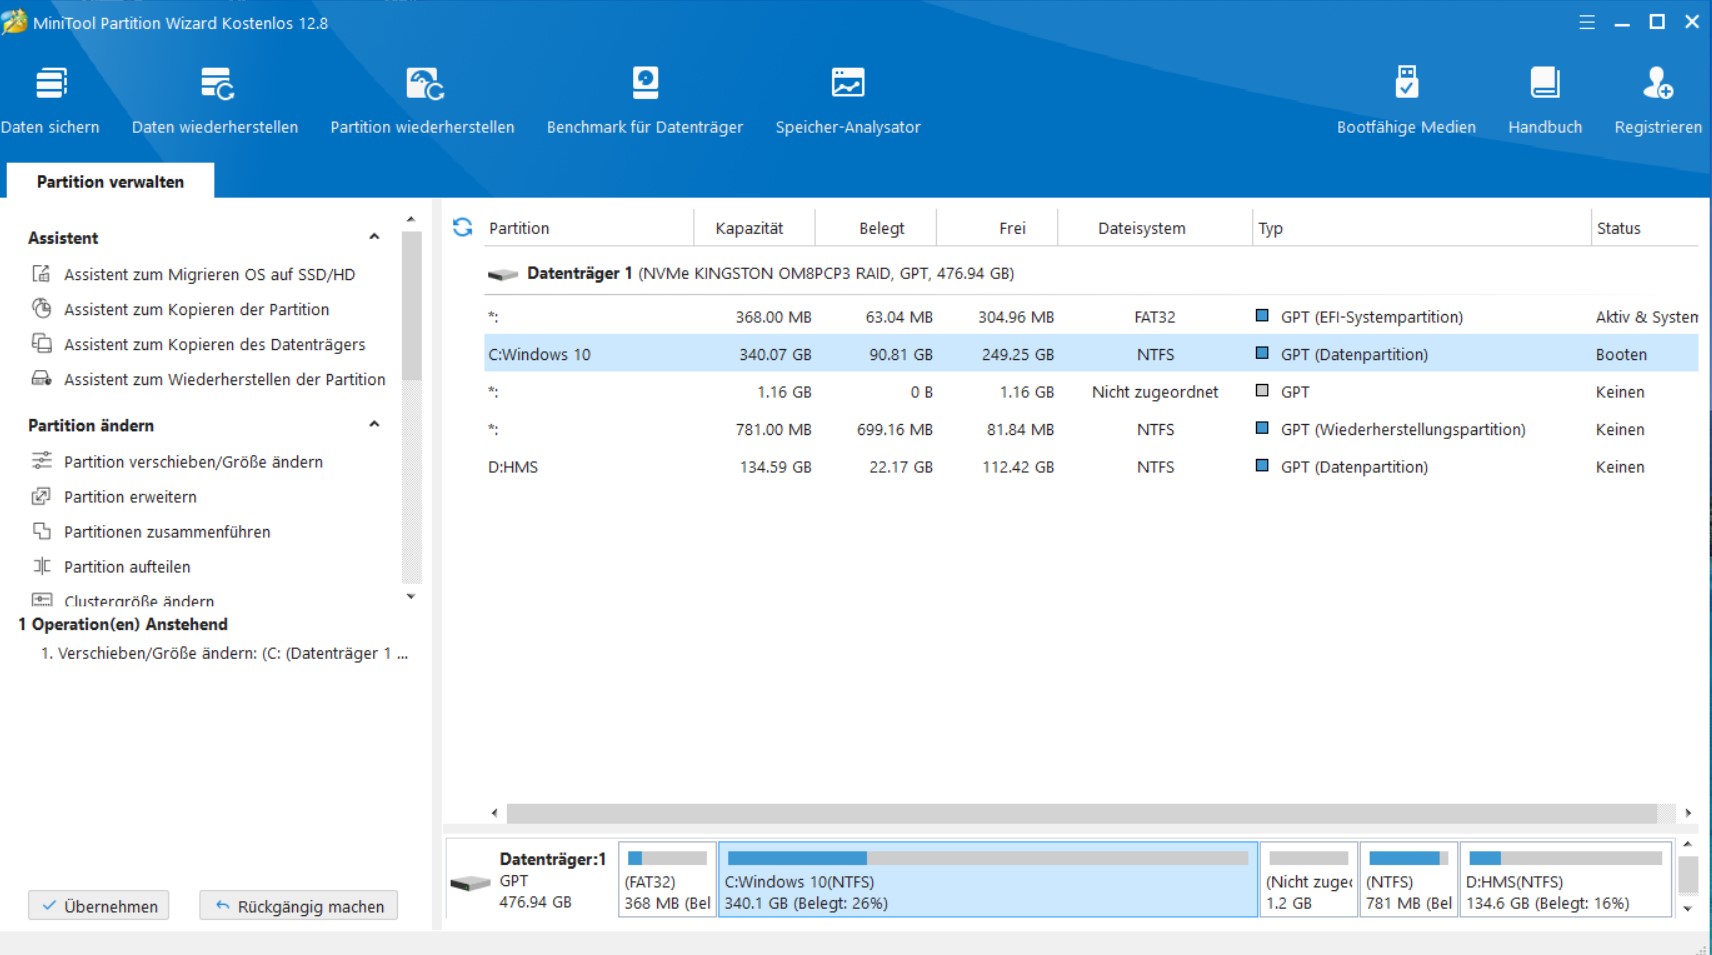Select D:HMS(NTFS) block in disk map
The height and width of the screenshot is (955, 1712).
pos(1565,880)
